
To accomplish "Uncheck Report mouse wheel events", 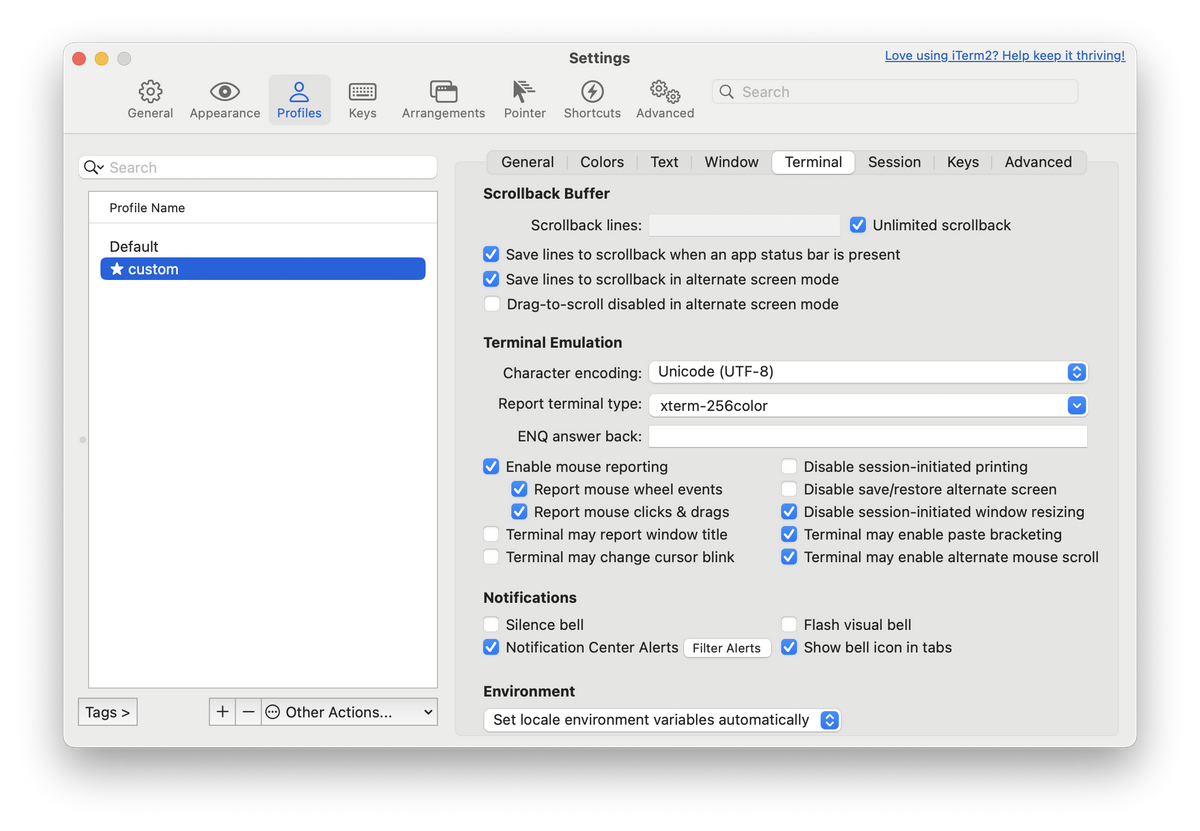I will pos(519,489).
